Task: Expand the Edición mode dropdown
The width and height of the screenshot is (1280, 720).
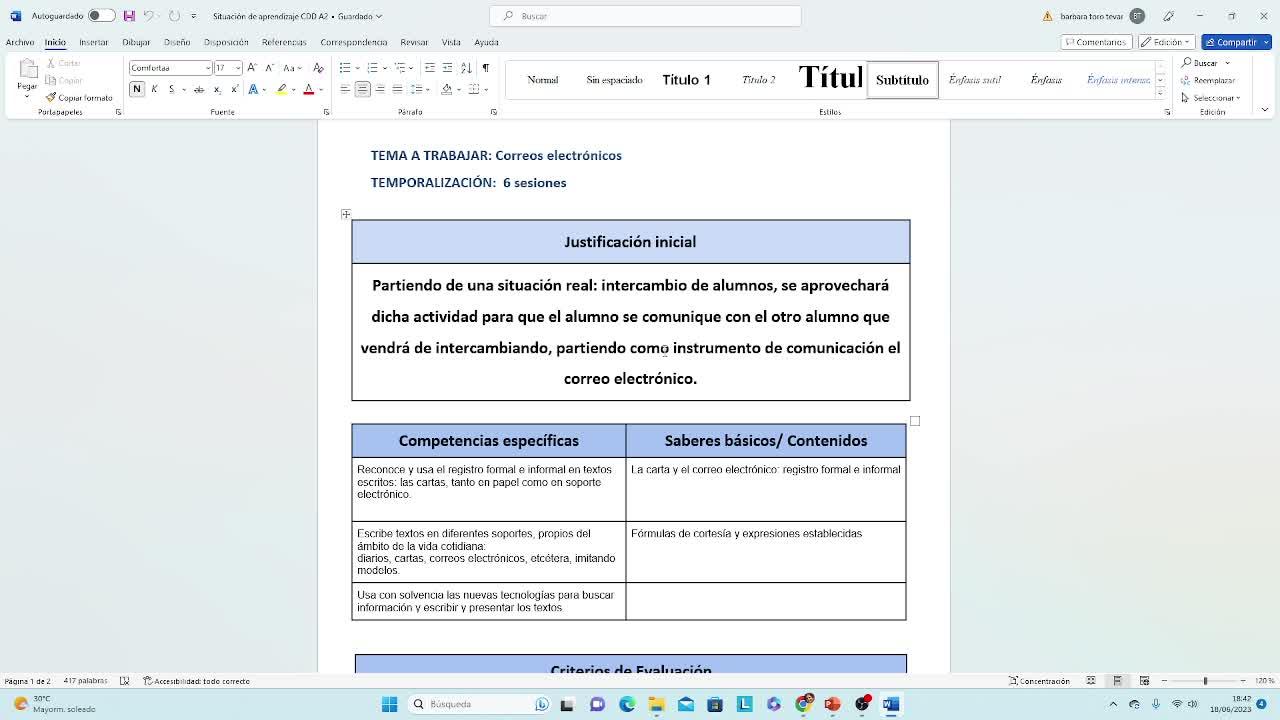Action: pos(1168,42)
